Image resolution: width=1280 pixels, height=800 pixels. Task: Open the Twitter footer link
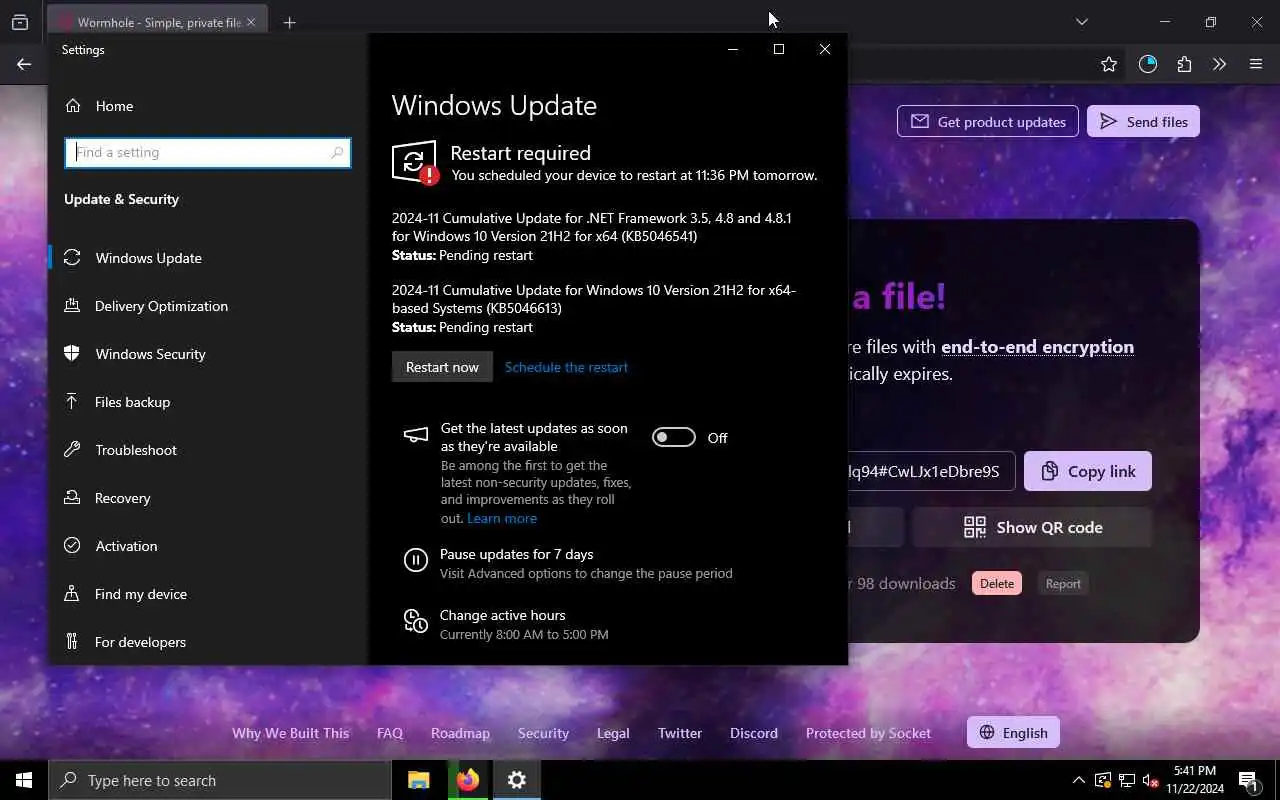click(x=680, y=733)
